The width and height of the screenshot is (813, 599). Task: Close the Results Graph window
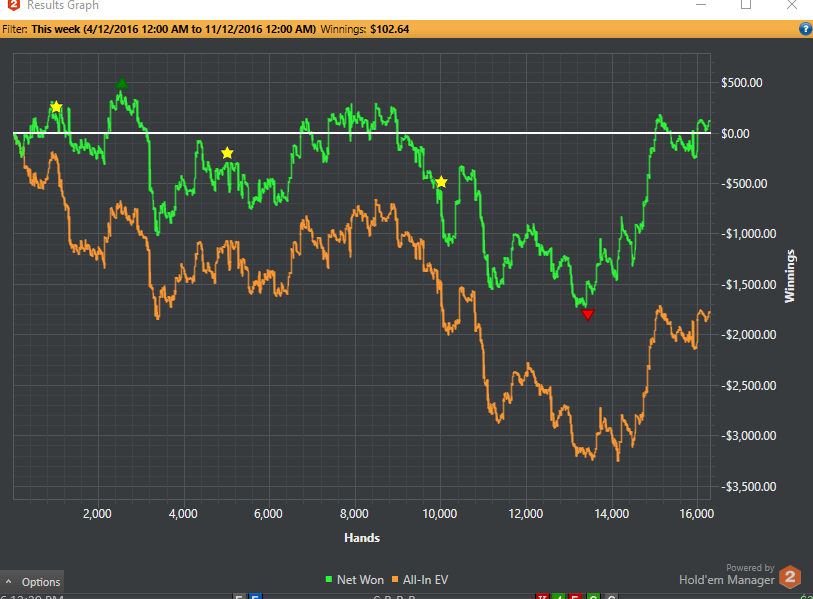pyautogui.click(x=792, y=5)
